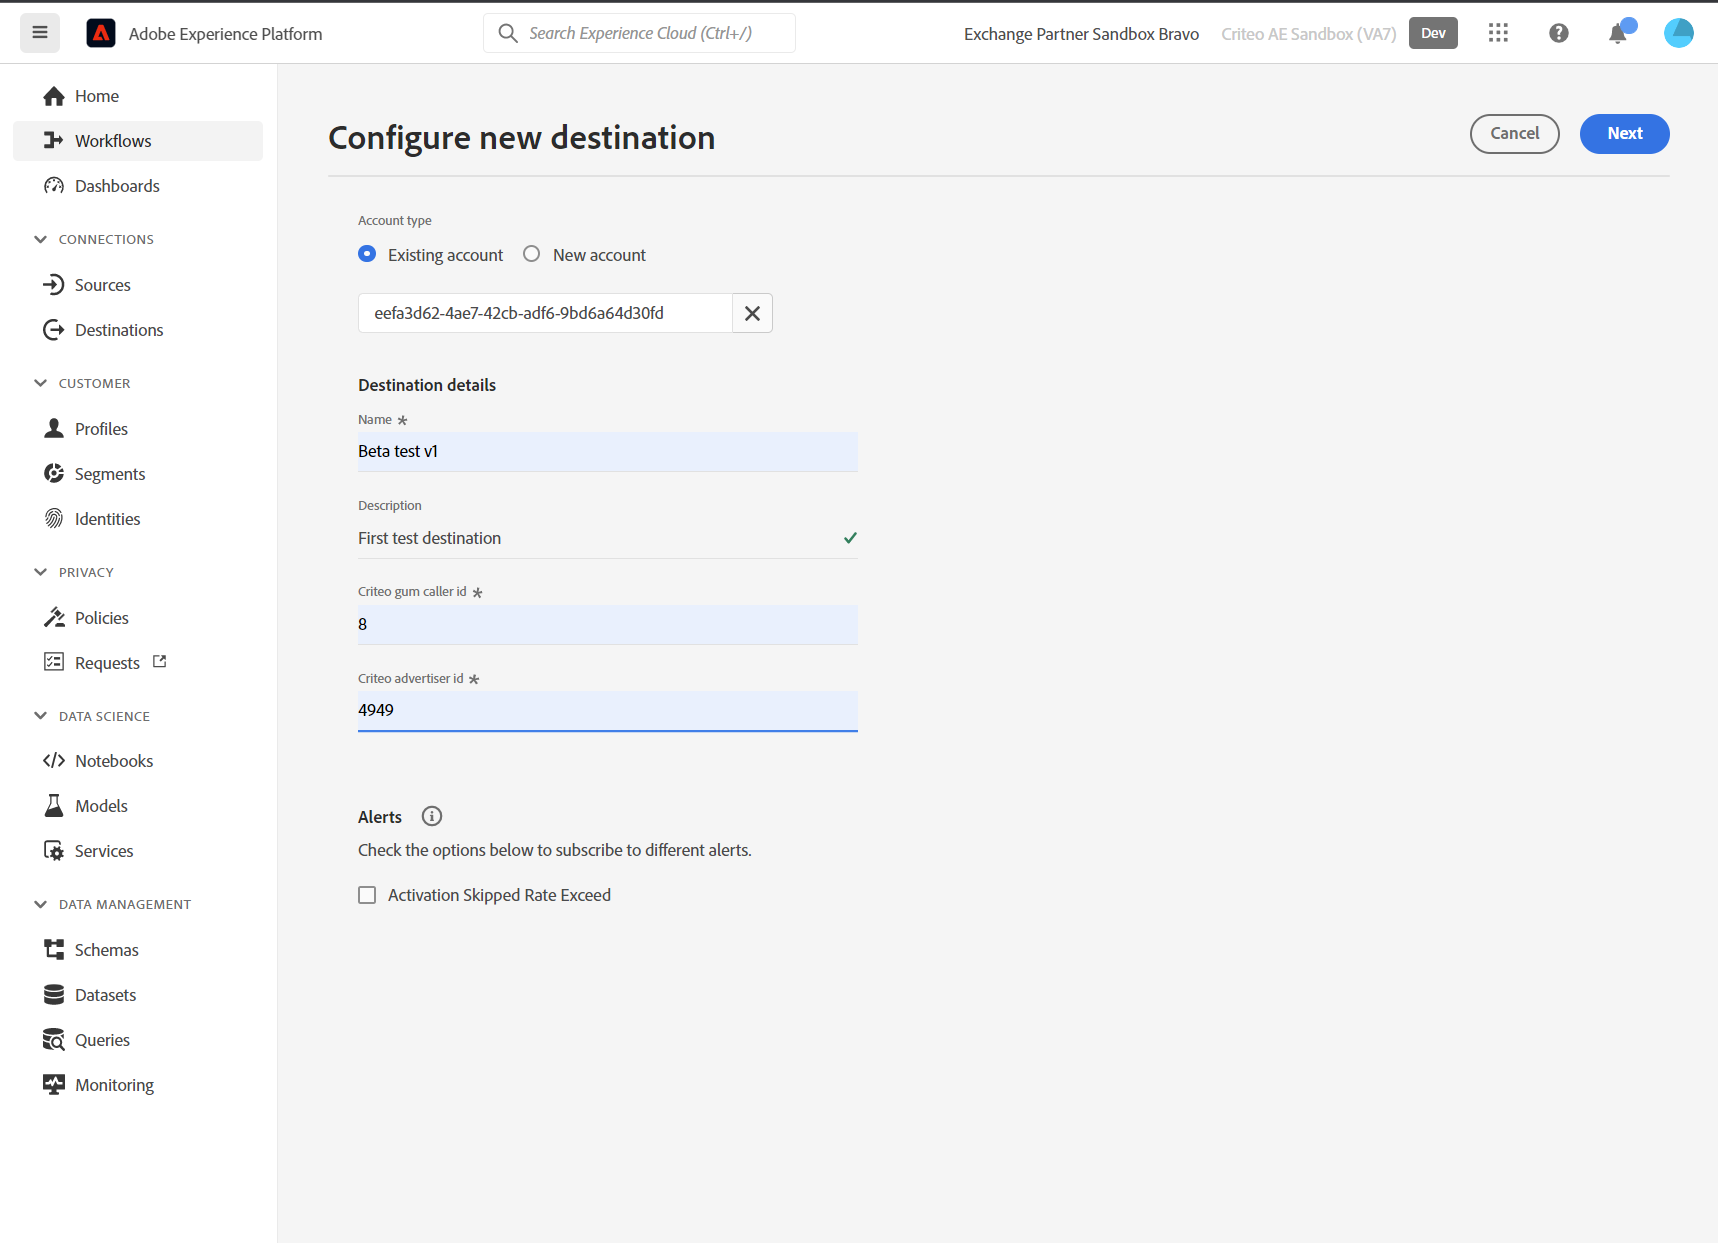Select the New account radio button

coord(532,254)
